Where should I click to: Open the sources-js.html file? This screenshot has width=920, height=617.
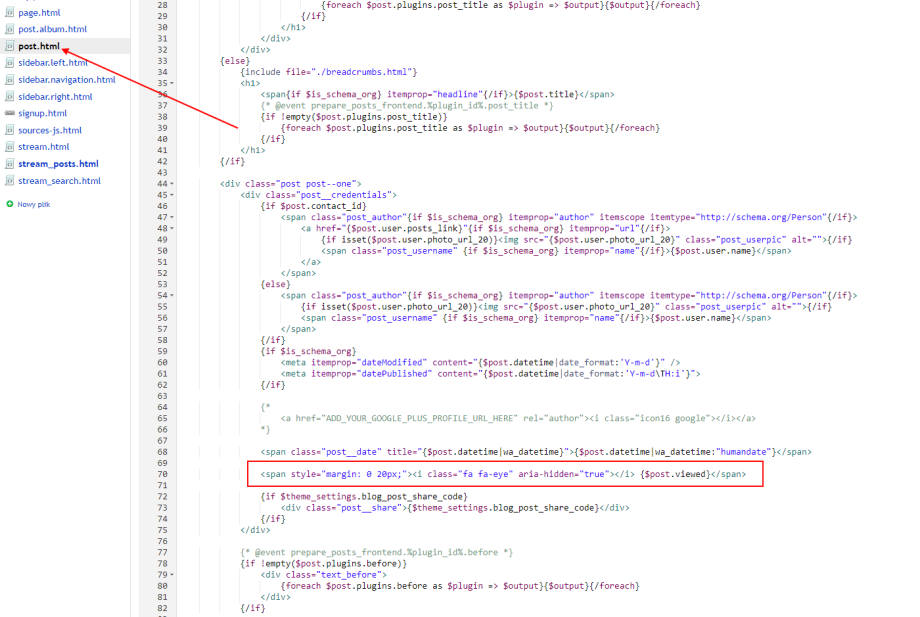(x=50, y=130)
